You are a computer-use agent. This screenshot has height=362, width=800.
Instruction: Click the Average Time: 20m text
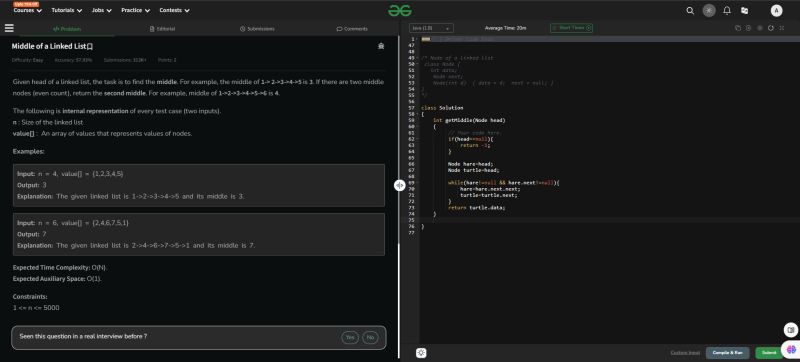point(506,28)
